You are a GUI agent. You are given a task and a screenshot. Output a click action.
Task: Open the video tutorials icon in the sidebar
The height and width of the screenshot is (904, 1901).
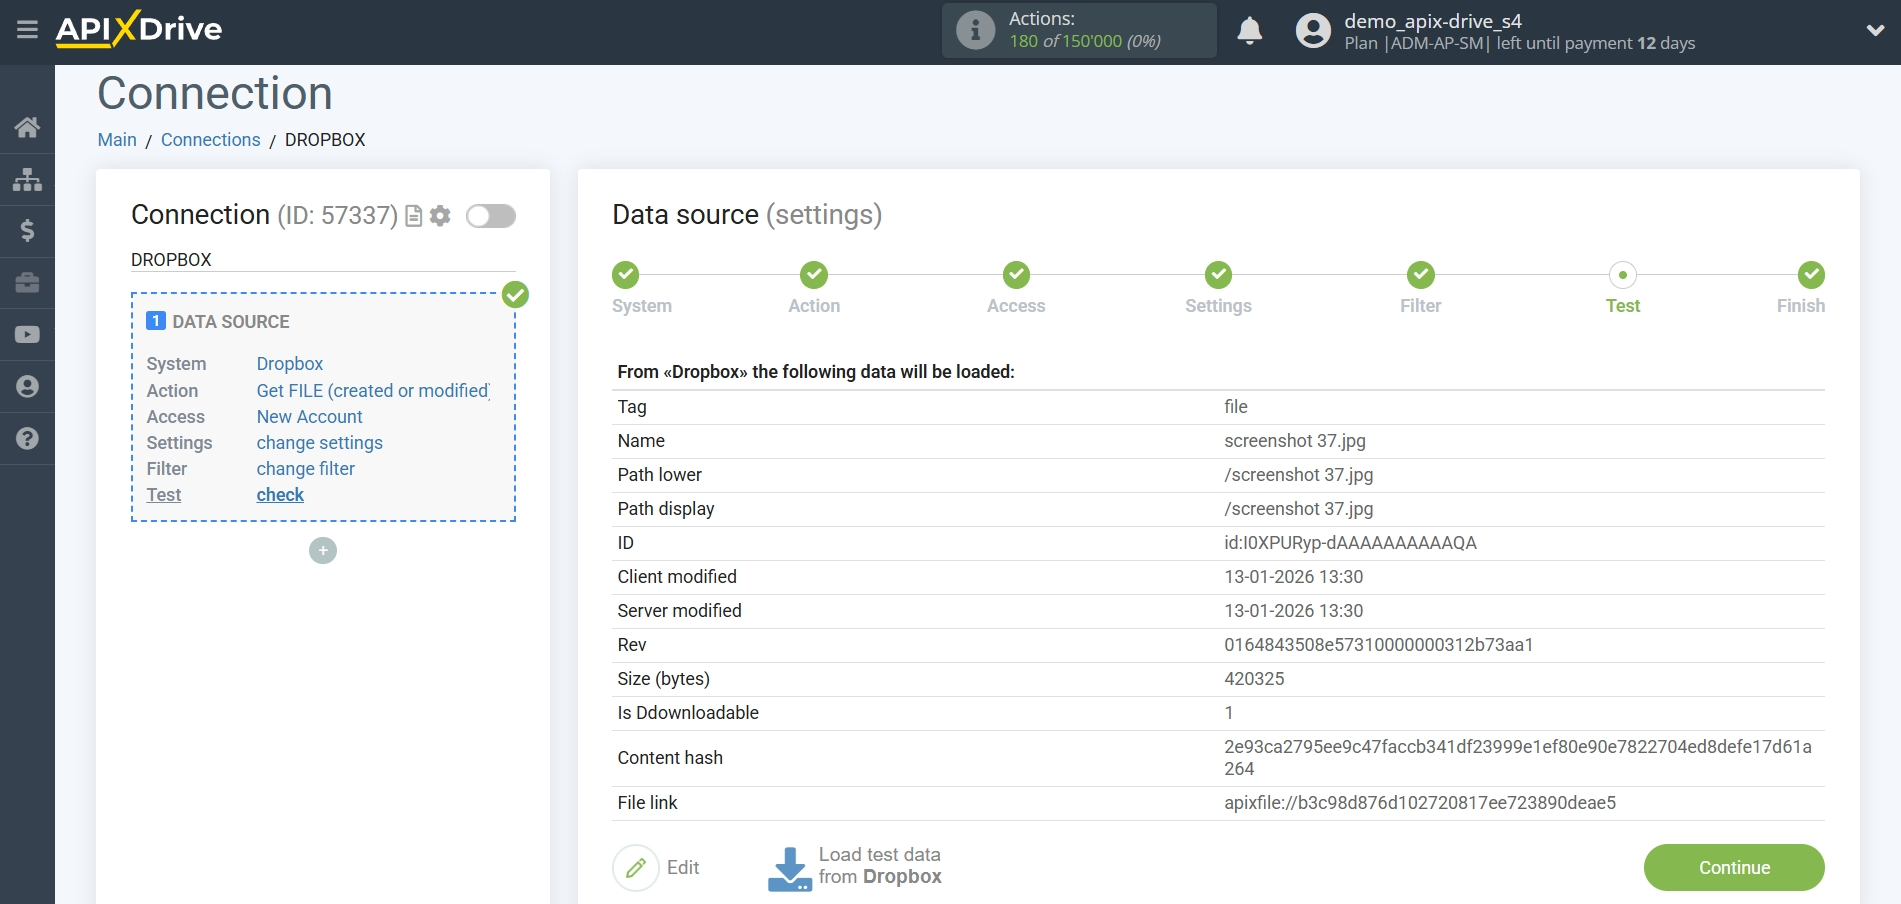coord(27,334)
